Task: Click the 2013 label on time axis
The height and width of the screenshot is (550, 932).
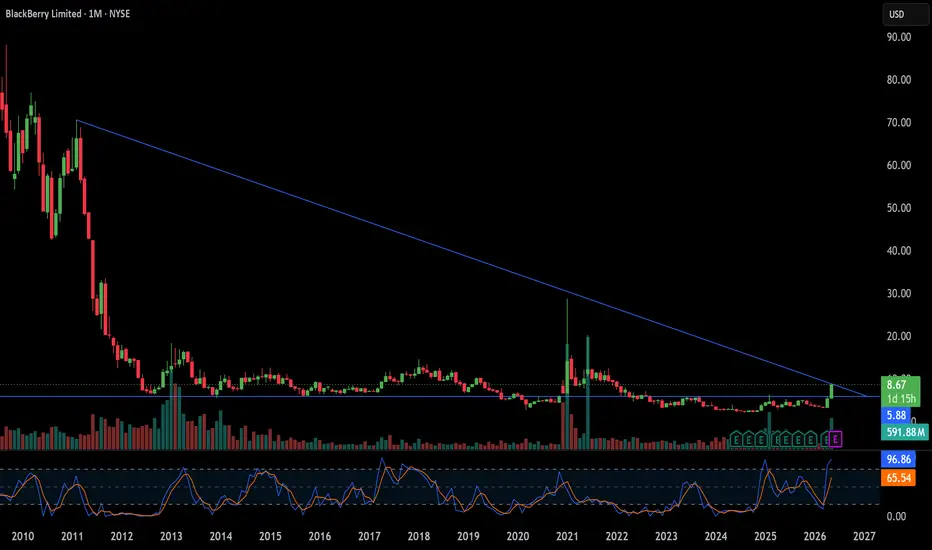Action: click(x=171, y=536)
